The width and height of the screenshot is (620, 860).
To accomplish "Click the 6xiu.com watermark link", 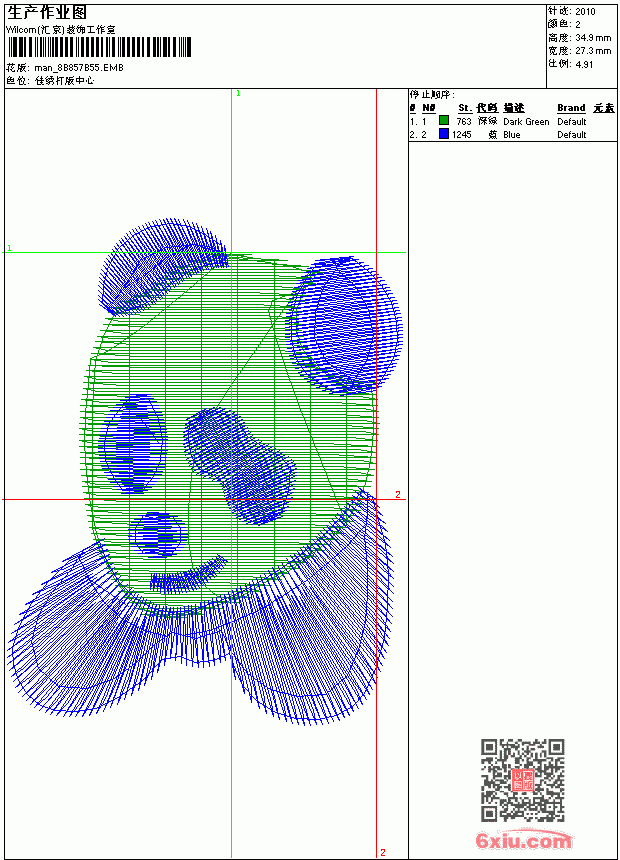I will [x=523, y=840].
